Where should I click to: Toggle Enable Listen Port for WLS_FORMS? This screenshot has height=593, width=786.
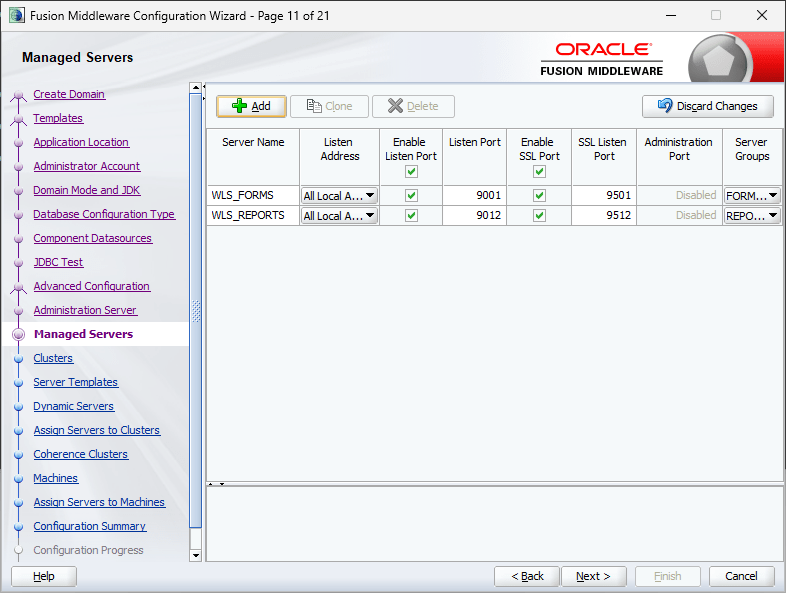[x=412, y=195]
